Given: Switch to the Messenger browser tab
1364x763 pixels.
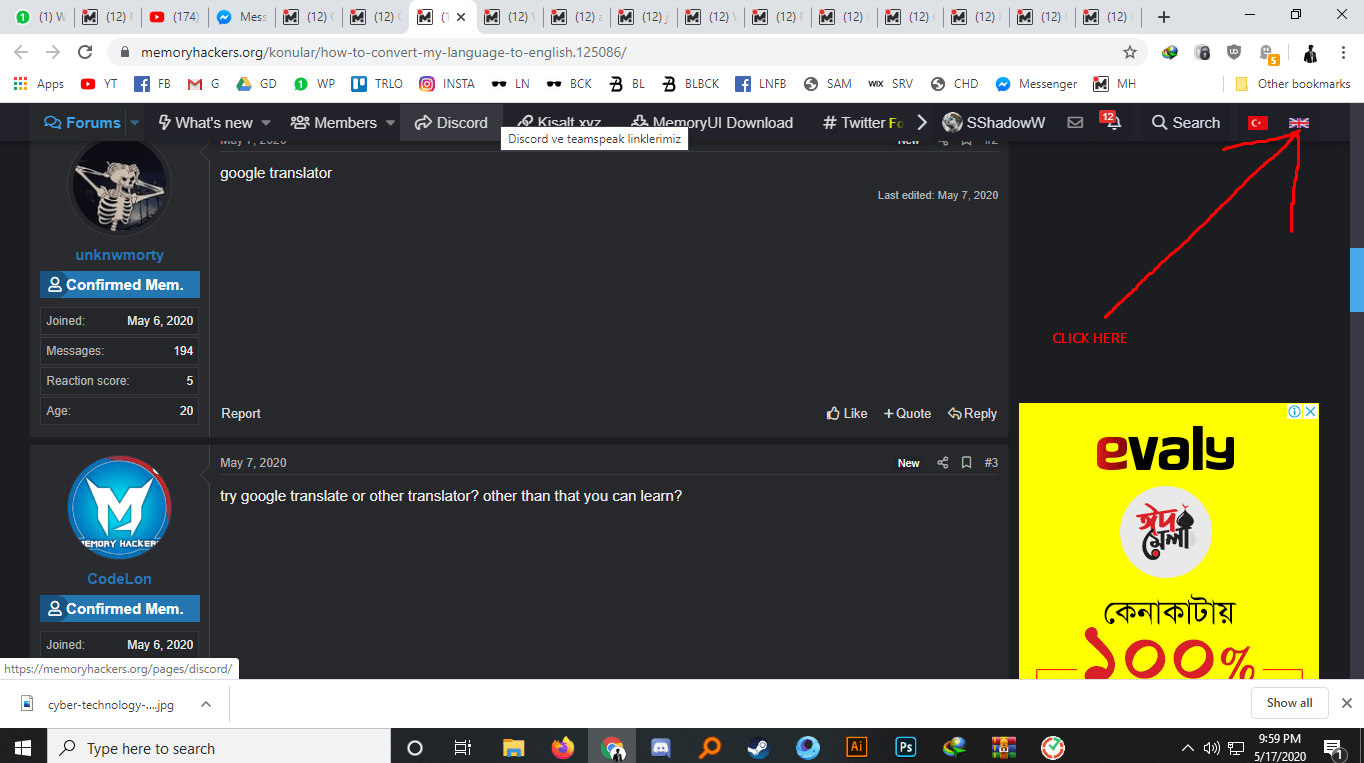Looking at the screenshot, I should [x=240, y=17].
